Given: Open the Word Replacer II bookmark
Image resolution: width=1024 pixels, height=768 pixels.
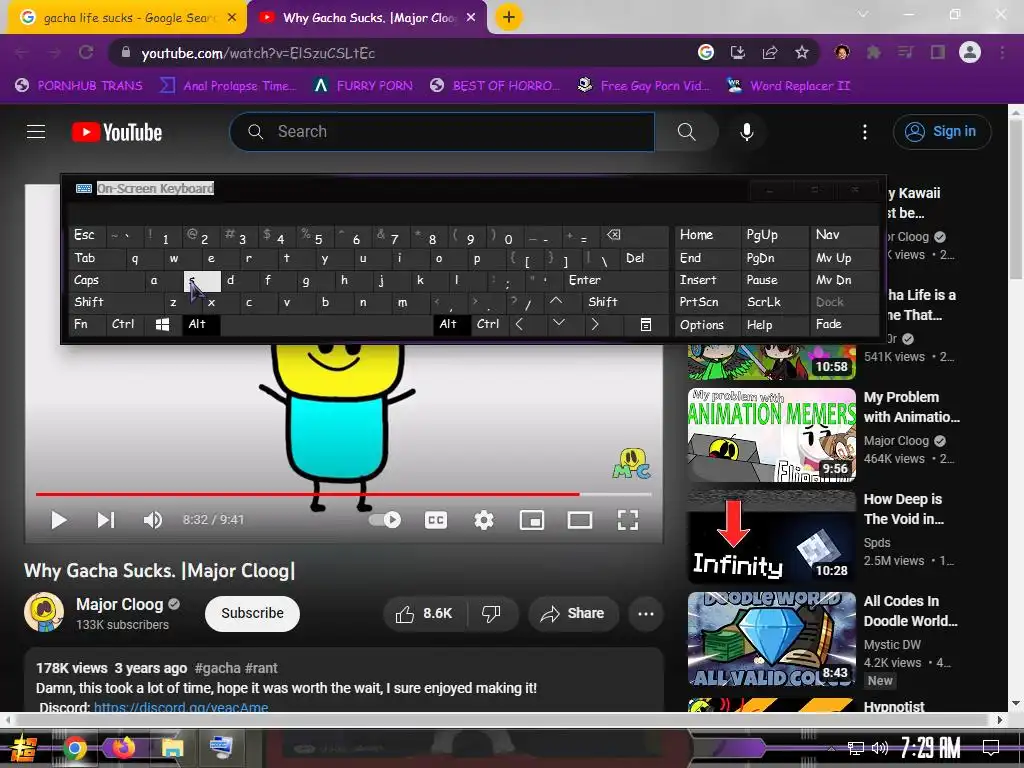Looking at the screenshot, I should (x=788, y=86).
